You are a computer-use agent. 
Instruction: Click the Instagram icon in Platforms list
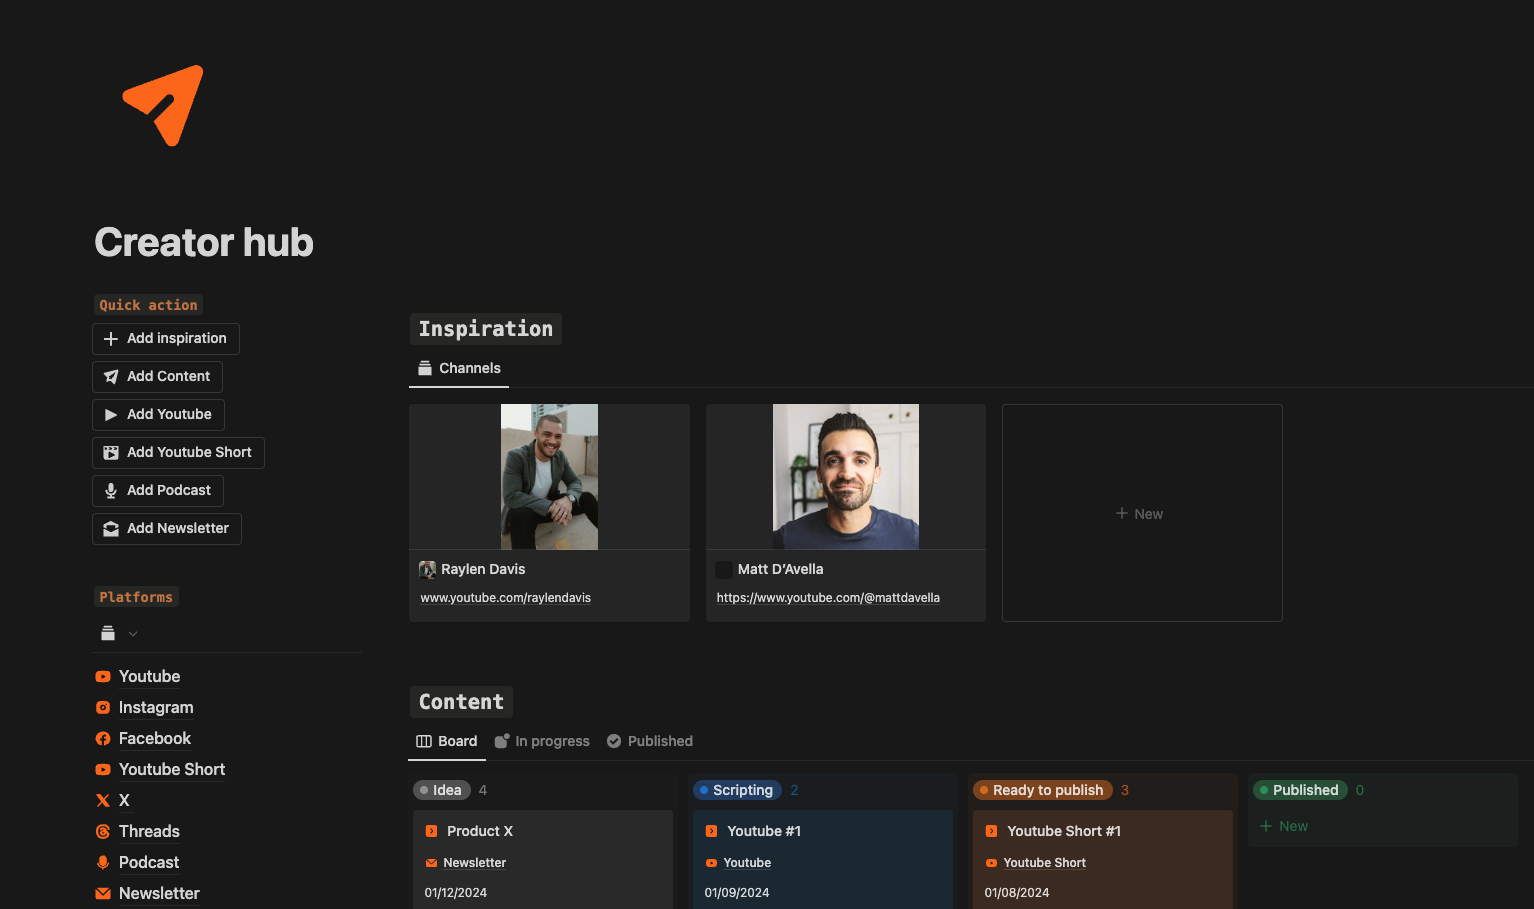103,708
